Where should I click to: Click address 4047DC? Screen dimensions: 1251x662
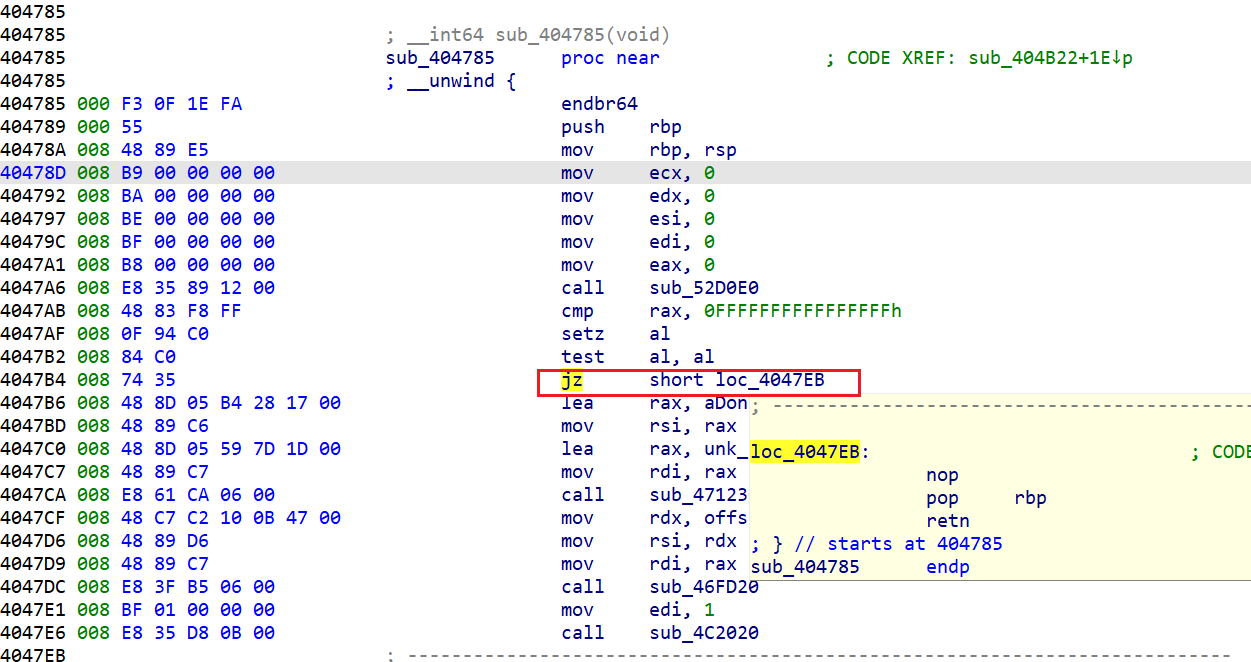pyautogui.click(x=33, y=587)
